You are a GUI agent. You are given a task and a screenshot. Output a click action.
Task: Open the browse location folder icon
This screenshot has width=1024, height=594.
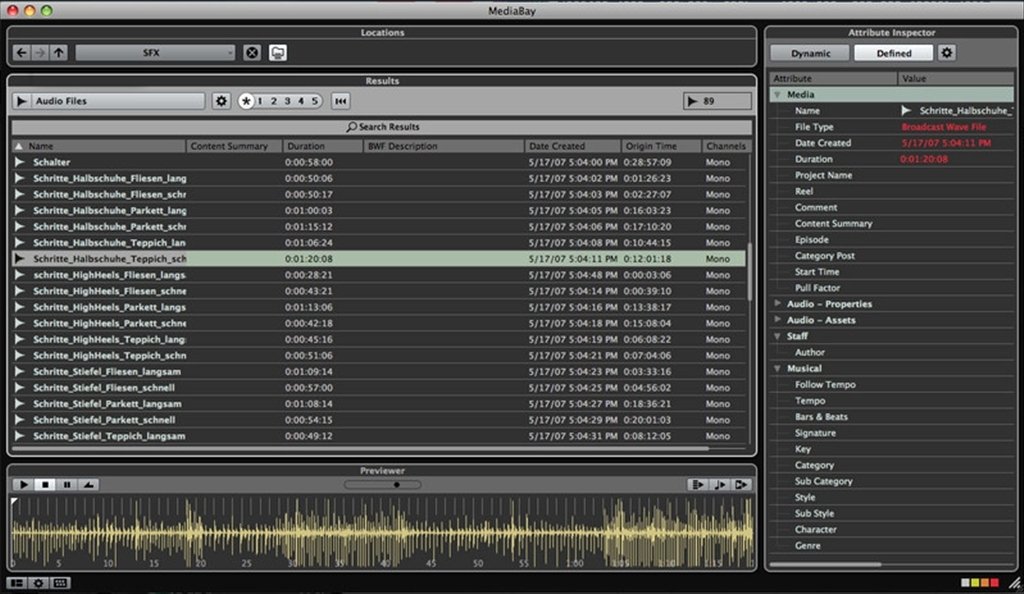pyautogui.click(x=278, y=53)
